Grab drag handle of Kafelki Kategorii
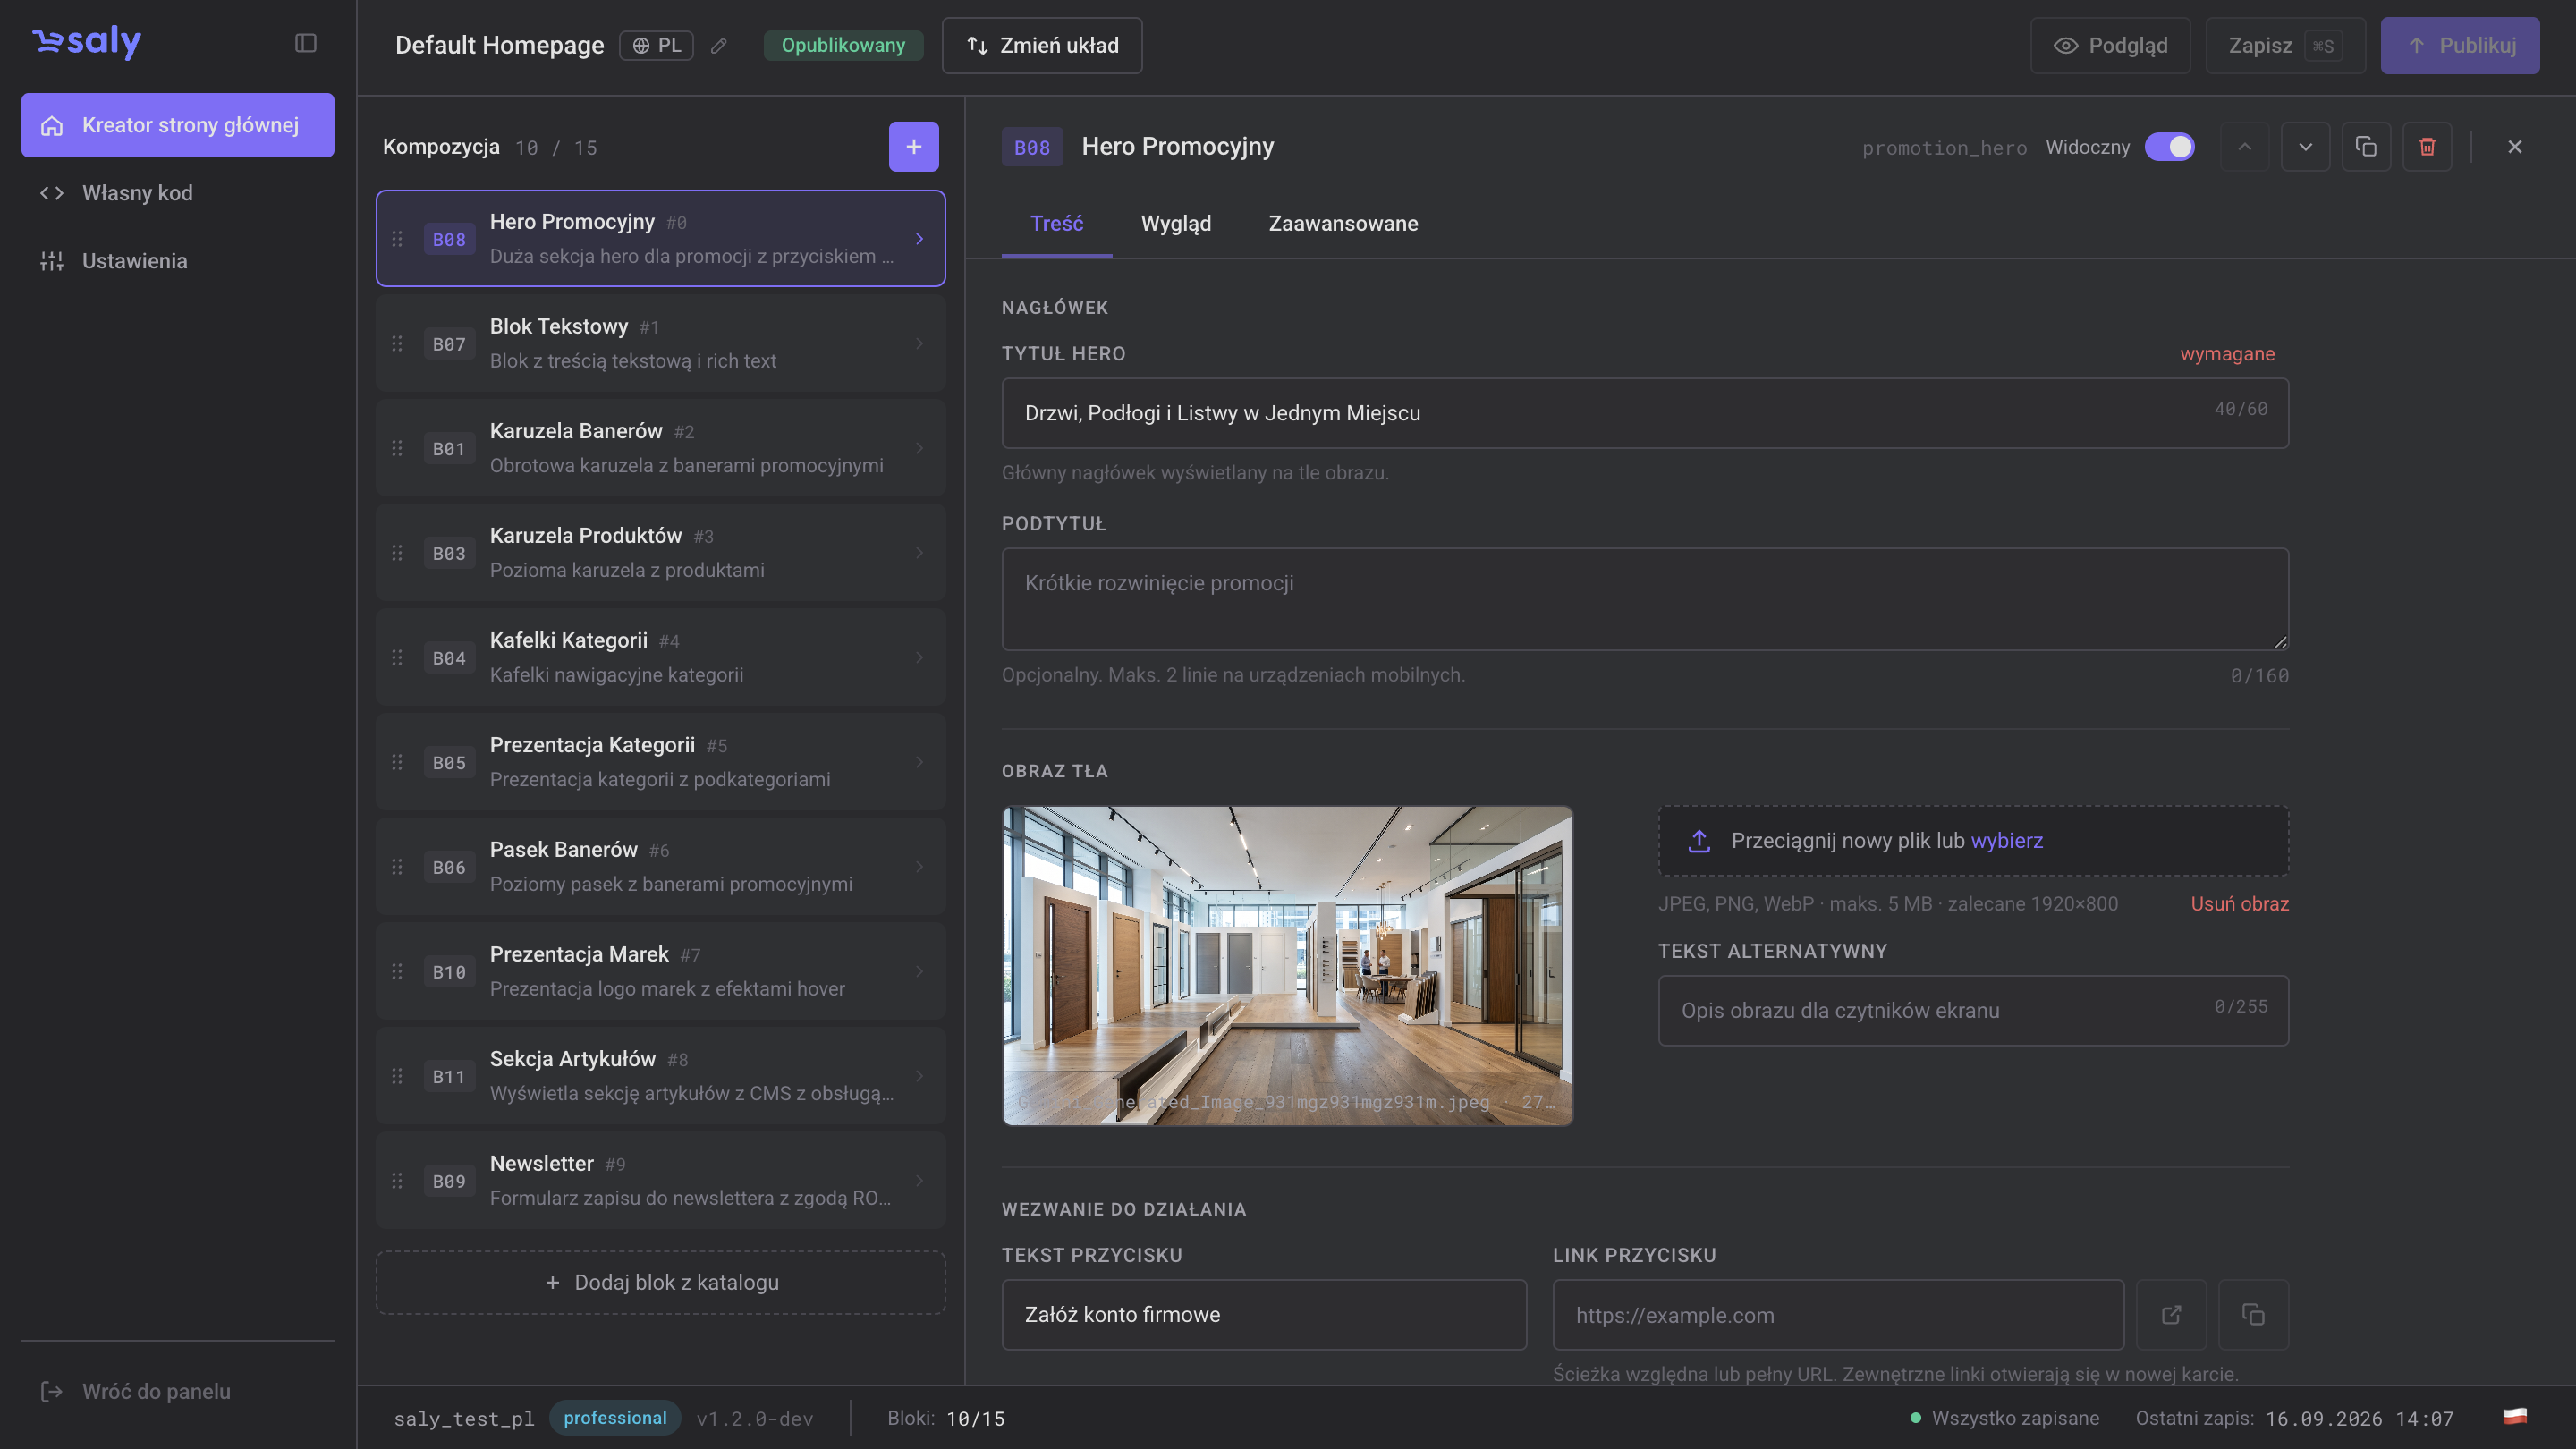The width and height of the screenshot is (2576, 1449). (x=397, y=657)
